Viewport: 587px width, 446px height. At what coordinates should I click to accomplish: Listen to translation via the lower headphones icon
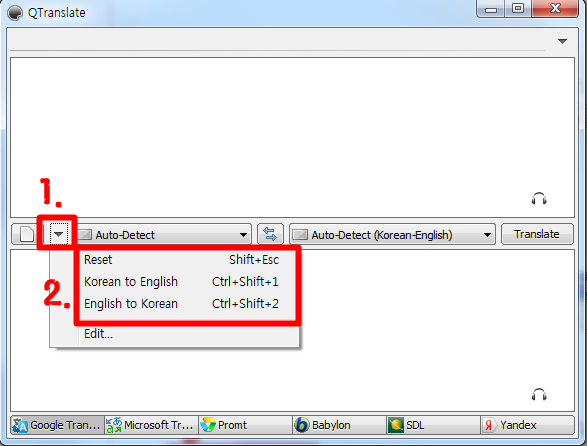[539, 395]
